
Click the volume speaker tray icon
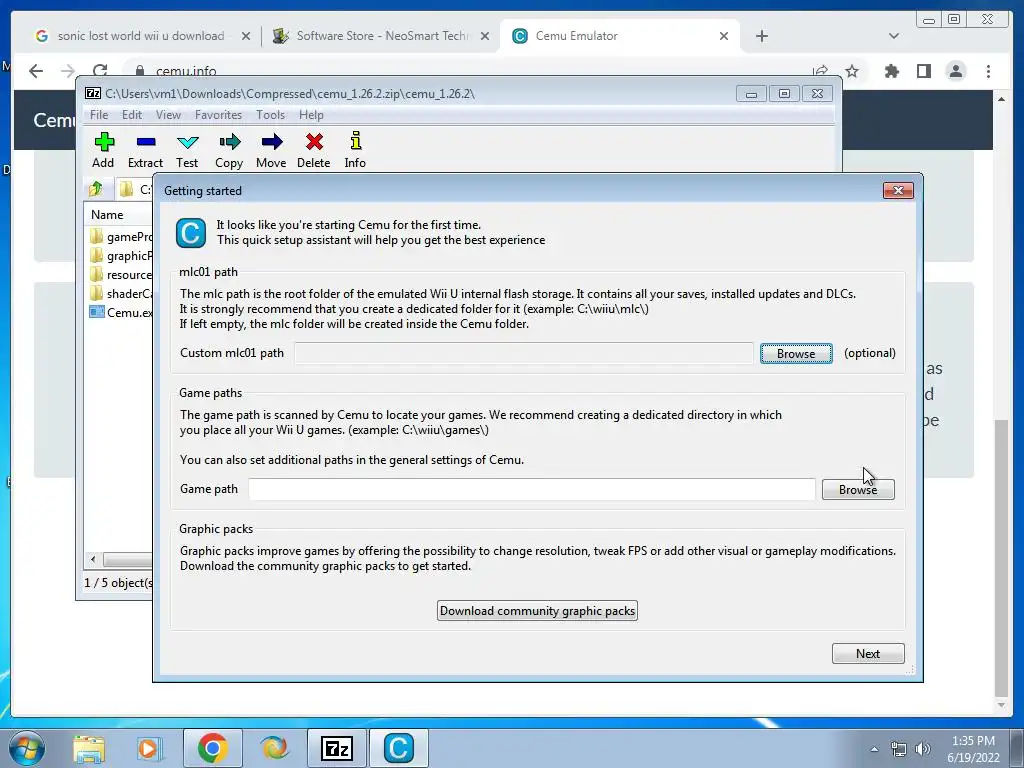coord(922,749)
